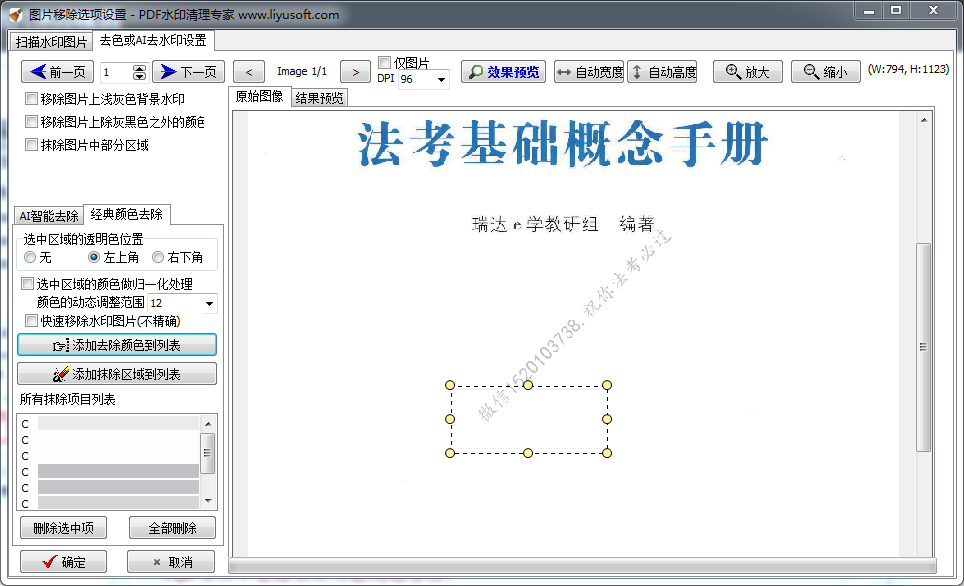This screenshot has height=586, width=964.
Task: Confirm with 确定 button
Action: coord(64,562)
